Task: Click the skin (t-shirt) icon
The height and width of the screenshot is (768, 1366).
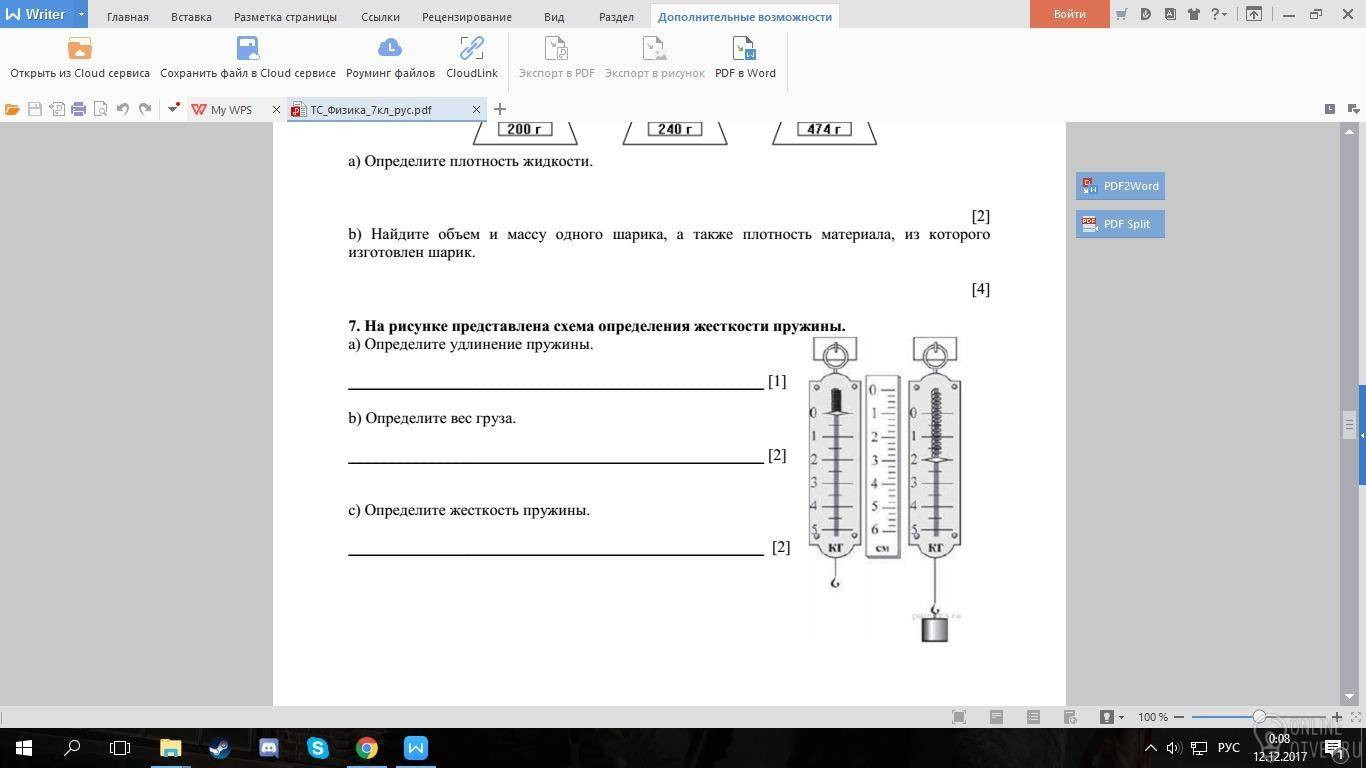Action: (x=1193, y=14)
